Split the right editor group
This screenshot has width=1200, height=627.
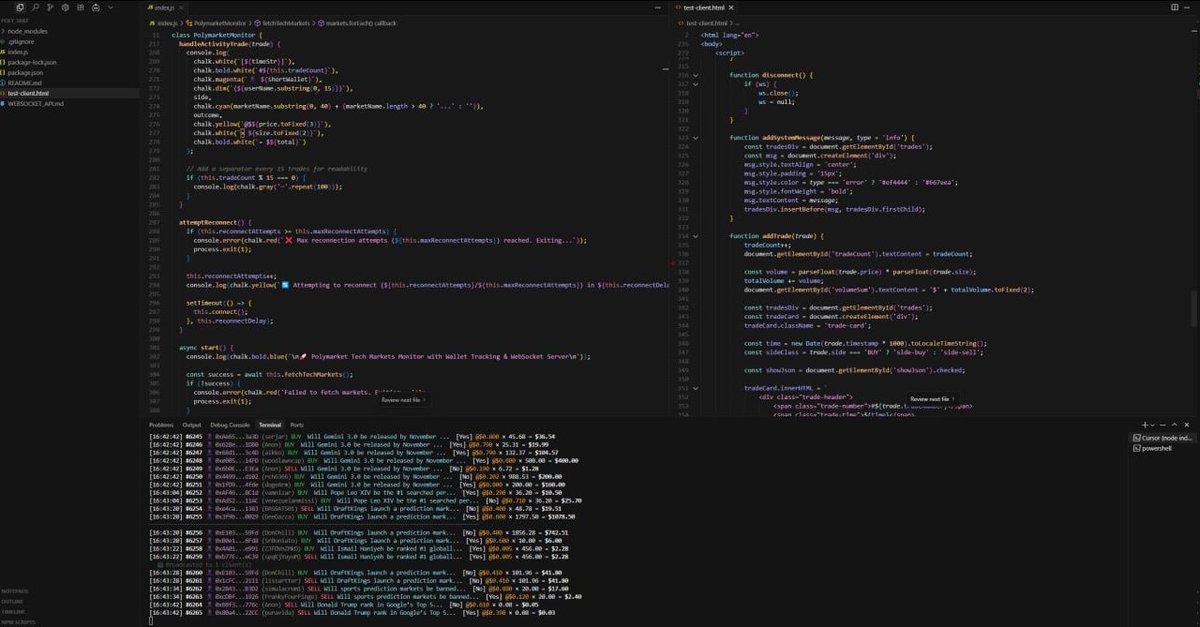click(1177, 7)
